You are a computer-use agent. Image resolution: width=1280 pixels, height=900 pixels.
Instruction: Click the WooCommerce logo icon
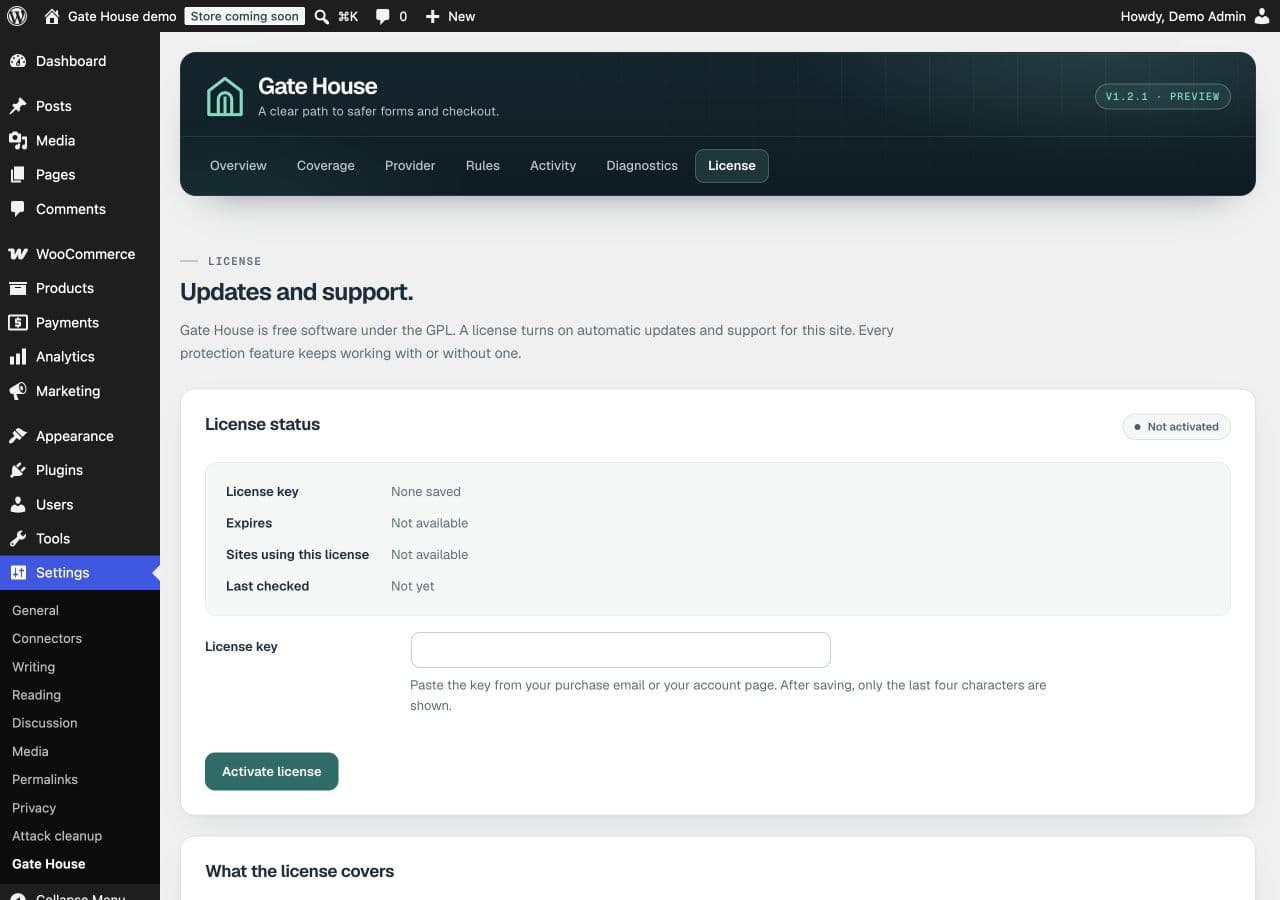(x=18, y=254)
